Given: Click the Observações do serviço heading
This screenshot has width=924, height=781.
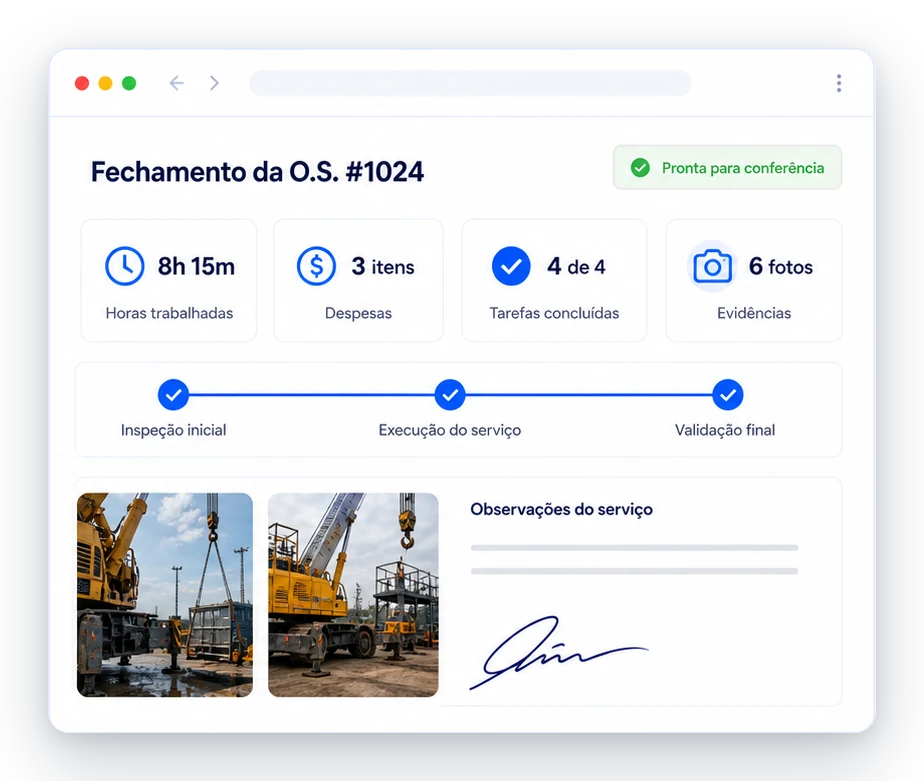Looking at the screenshot, I should coord(562,509).
